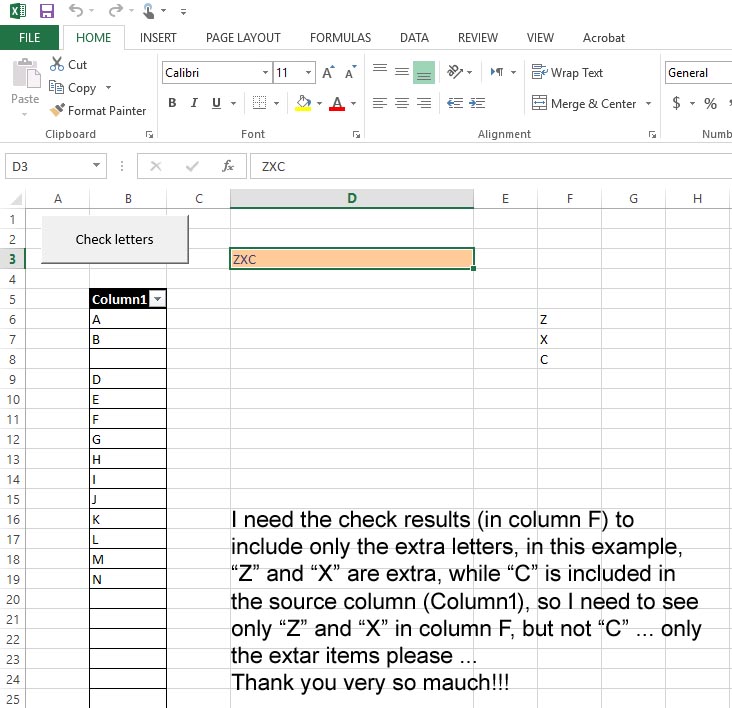Click the Middle Align icon

click(402, 72)
